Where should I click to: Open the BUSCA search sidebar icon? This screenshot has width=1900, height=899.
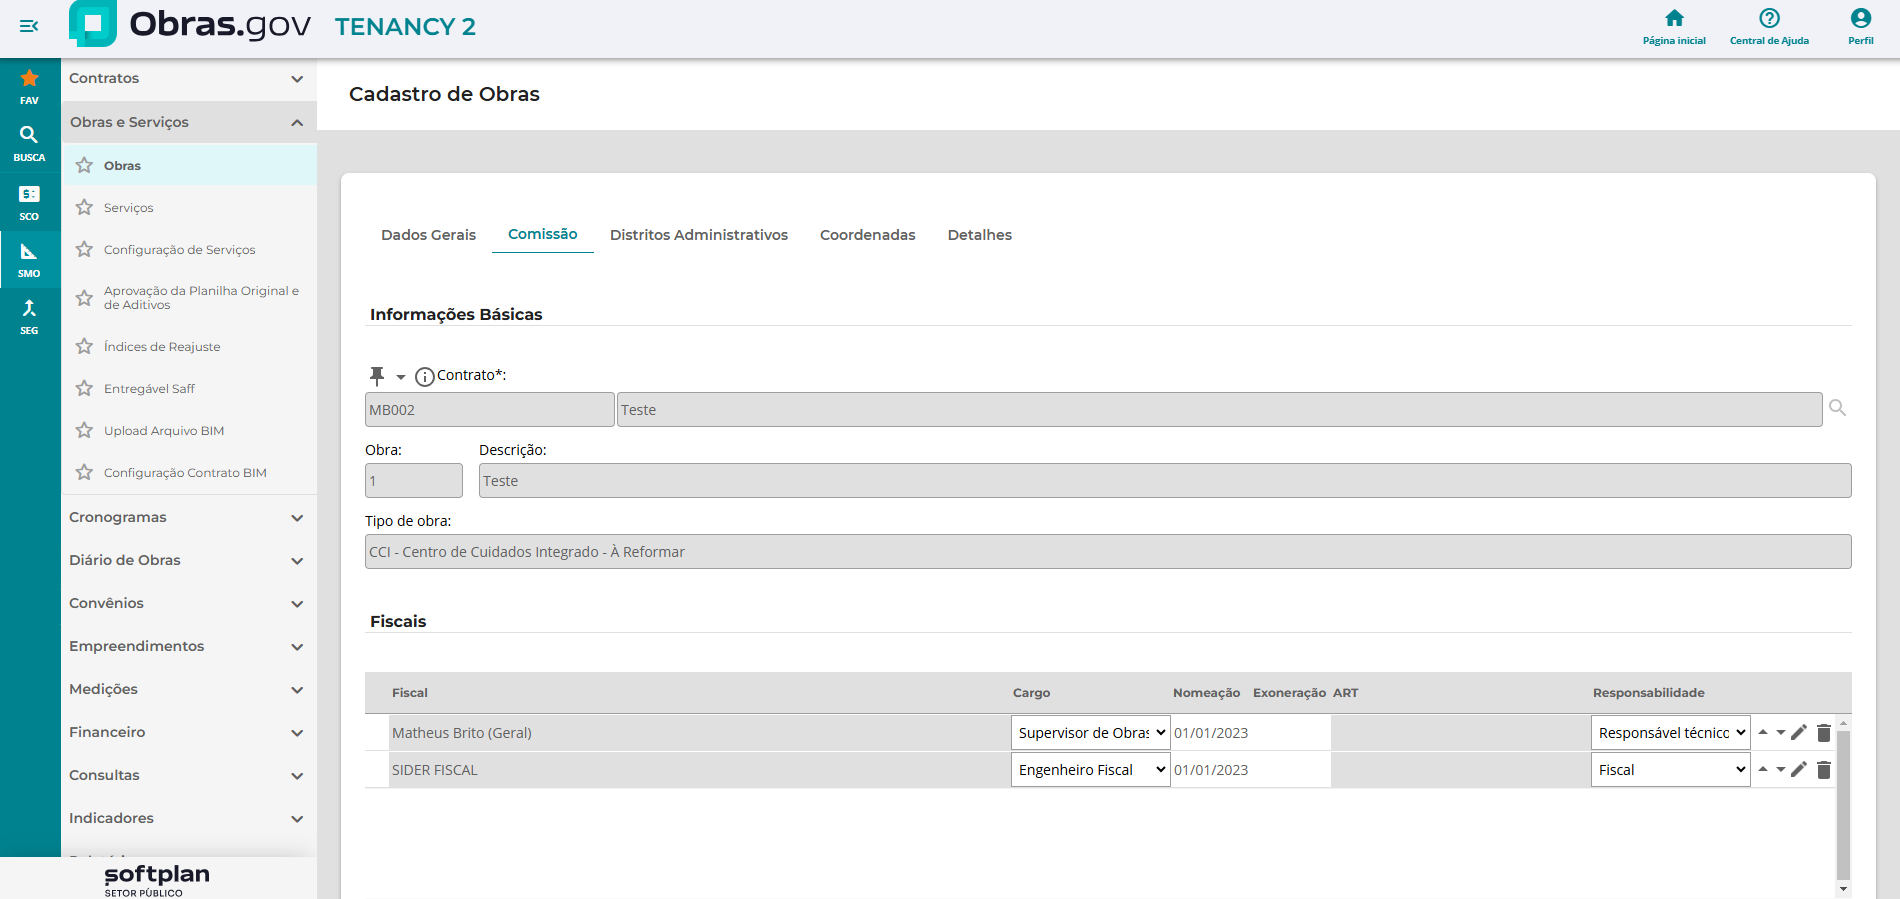point(29,143)
